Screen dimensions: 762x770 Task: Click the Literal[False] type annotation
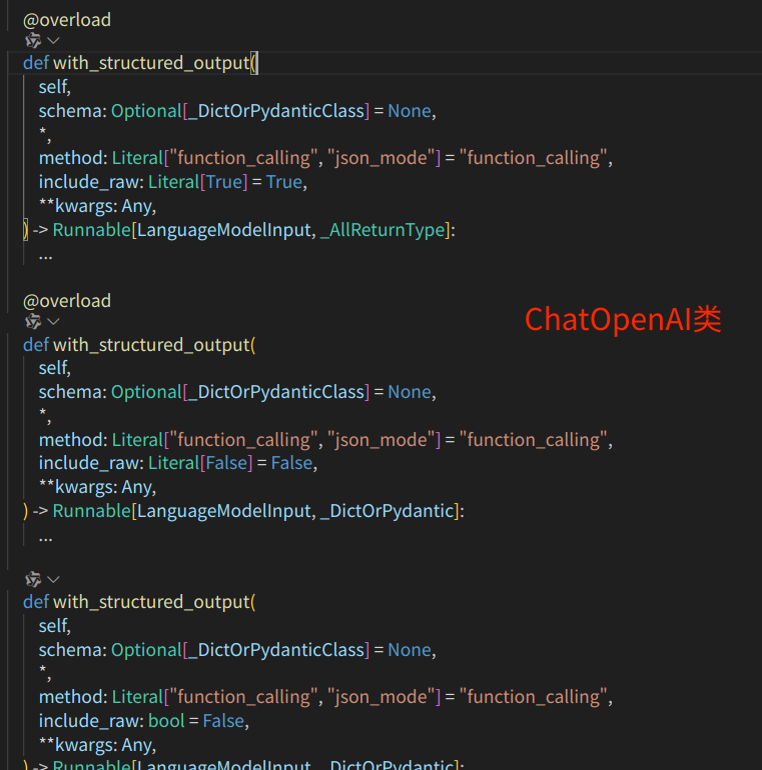(x=200, y=463)
